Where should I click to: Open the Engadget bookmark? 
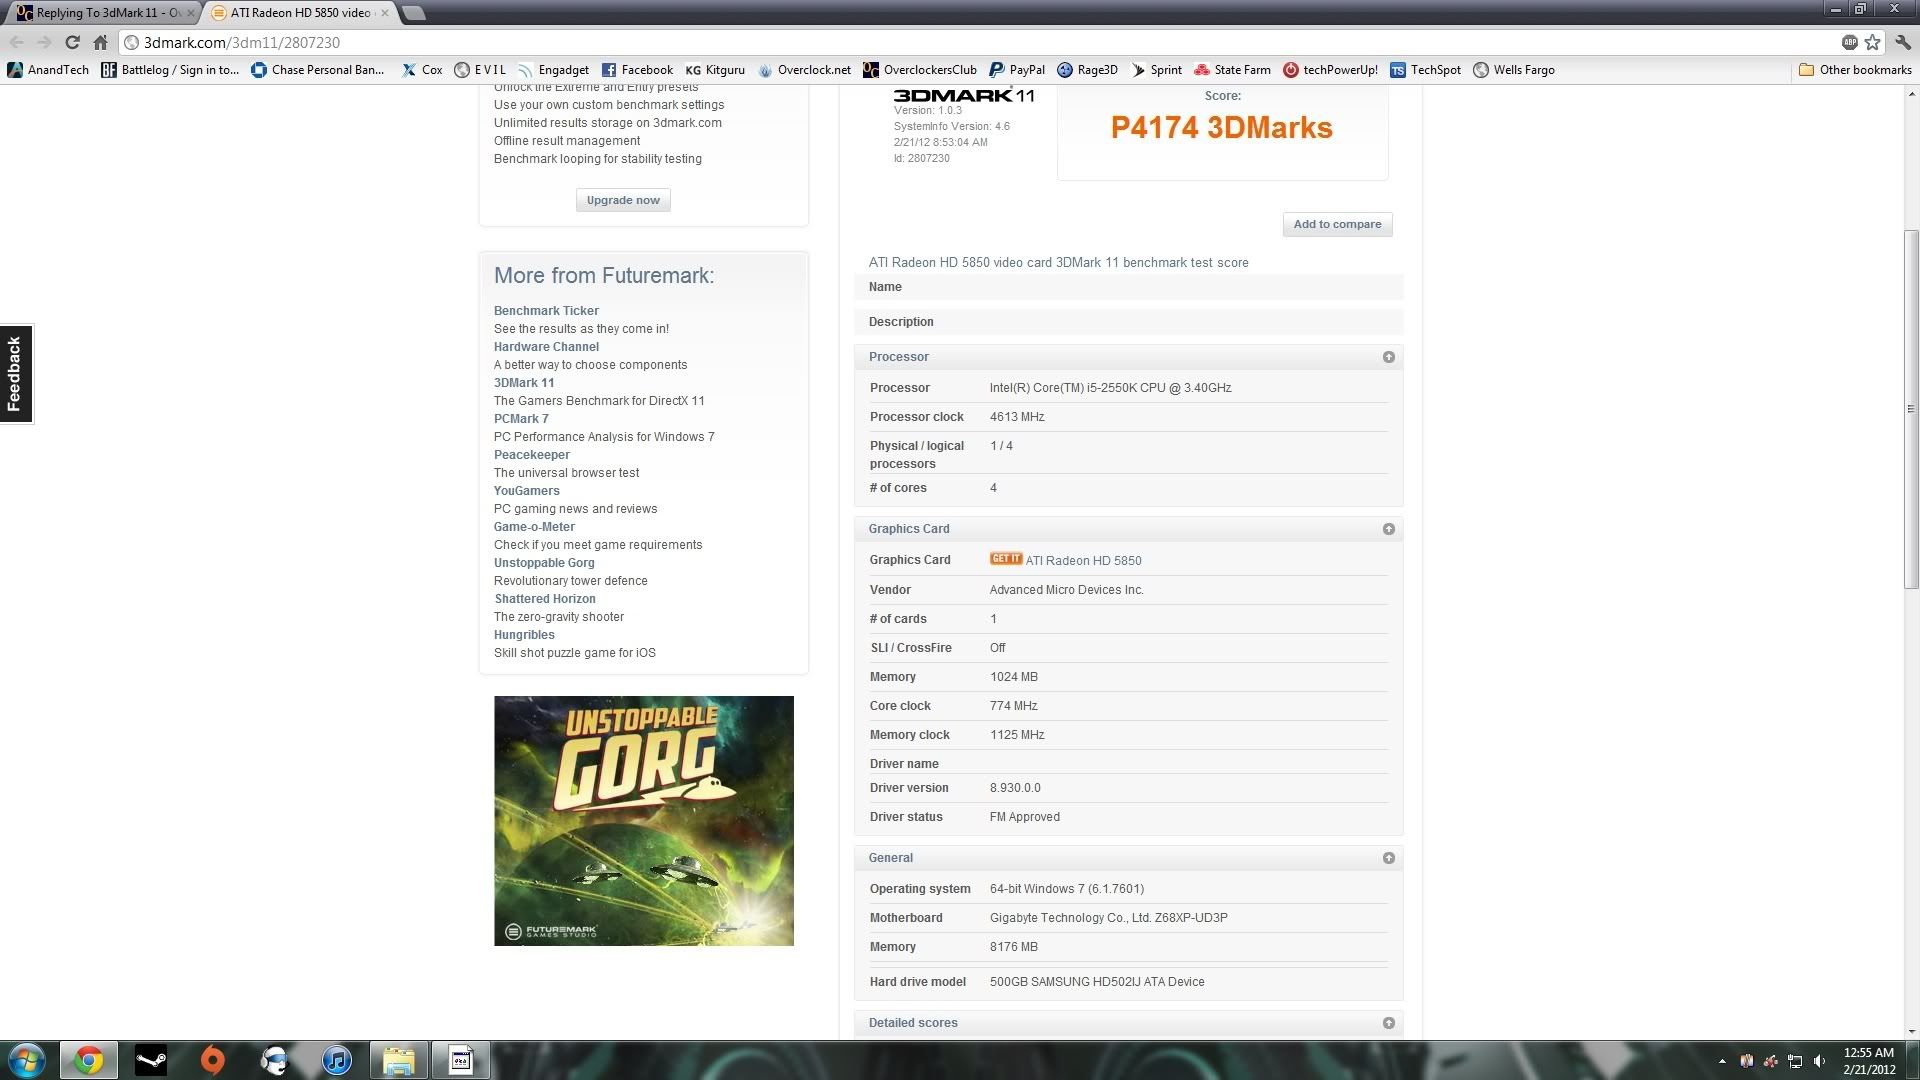pyautogui.click(x=553, y=70)
